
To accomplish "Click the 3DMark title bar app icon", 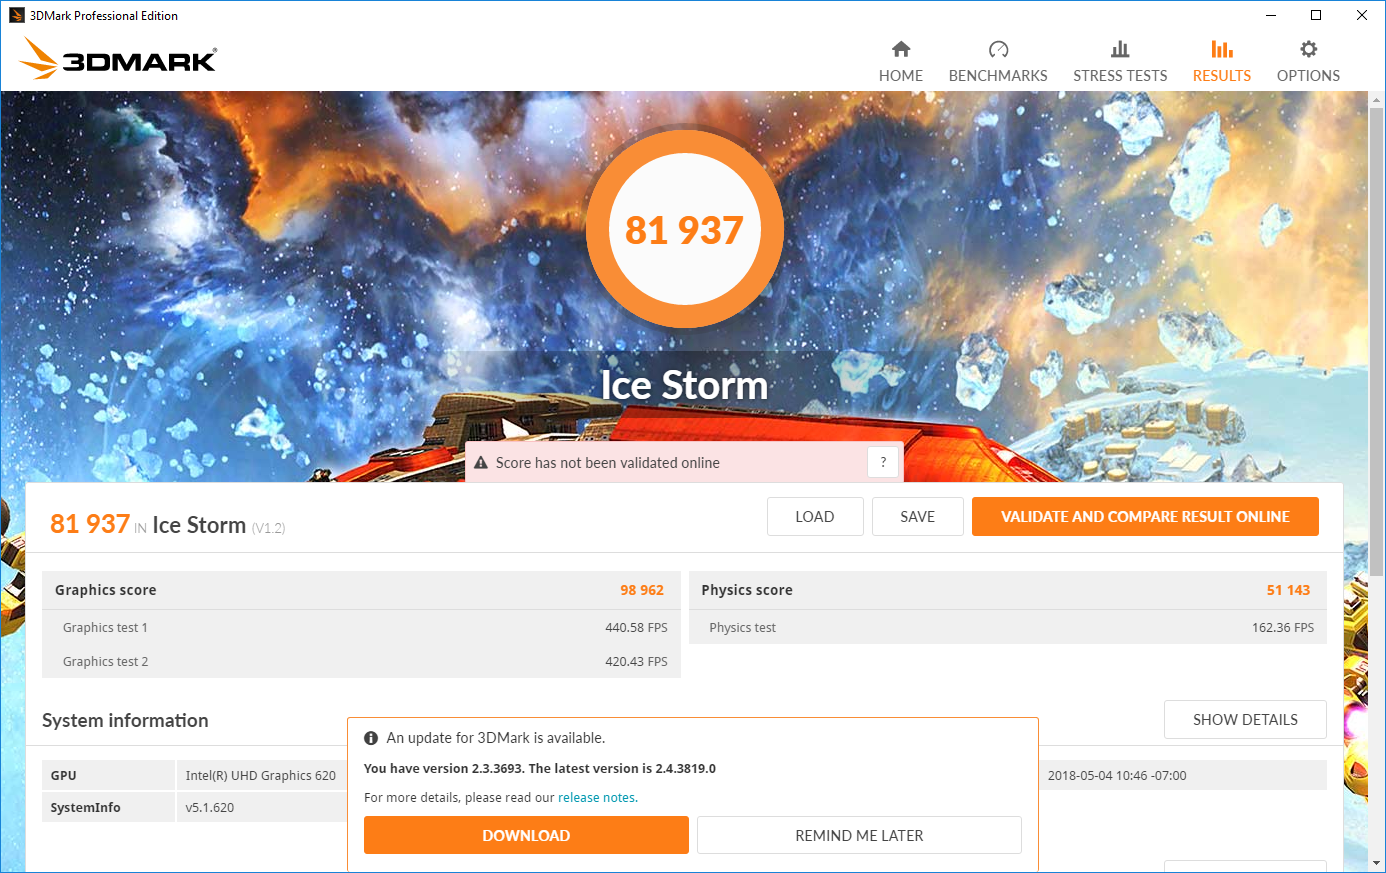I will click(16, 15).
